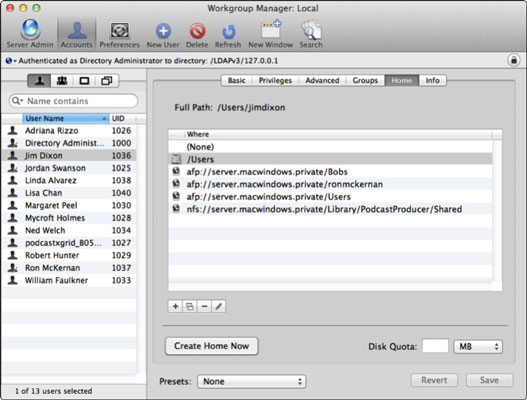Screen dimensions: 527x400
Task: Select user Jim Dixon
Action: 69,156
